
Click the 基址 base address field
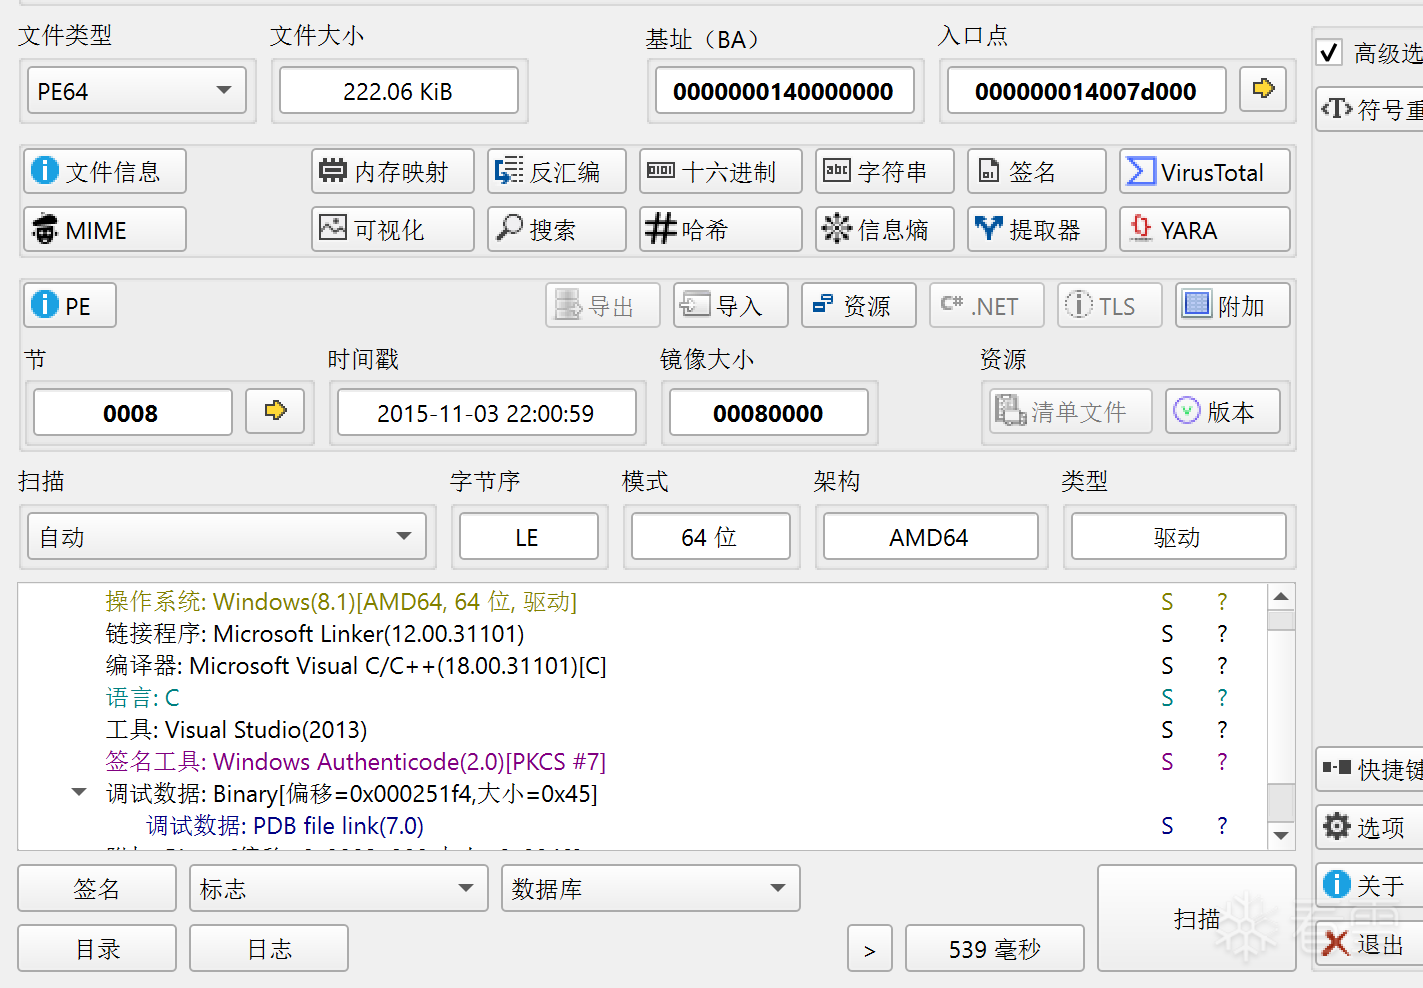pyautogui.click(x=784, y=92)
